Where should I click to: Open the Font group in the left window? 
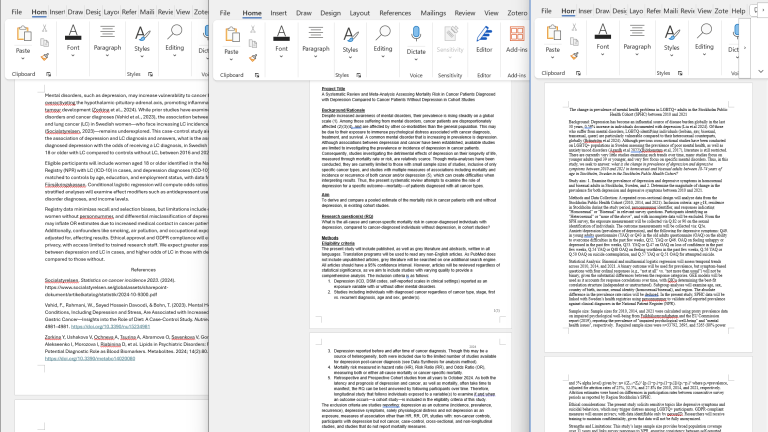pos(73,41)
